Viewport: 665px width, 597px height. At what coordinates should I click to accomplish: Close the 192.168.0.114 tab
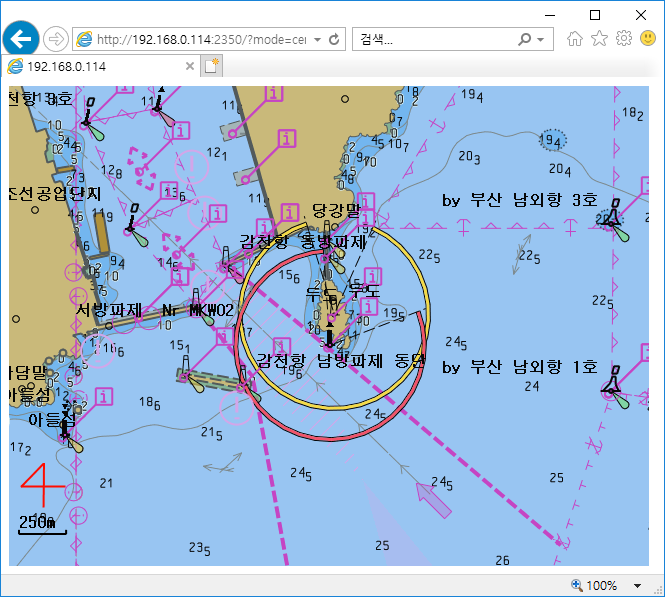click(189, 66)
